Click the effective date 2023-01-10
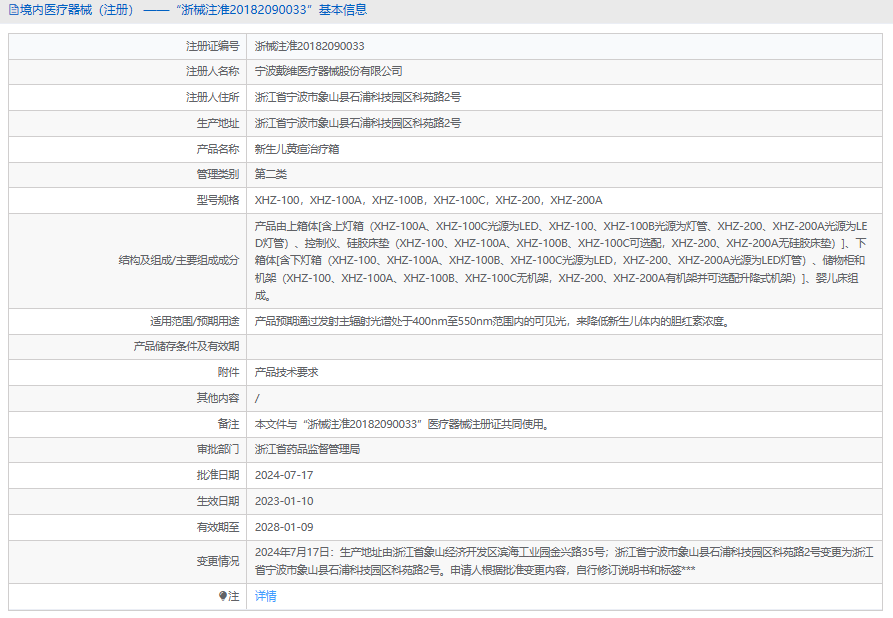 pyautogui.click(x=284, y=501)
